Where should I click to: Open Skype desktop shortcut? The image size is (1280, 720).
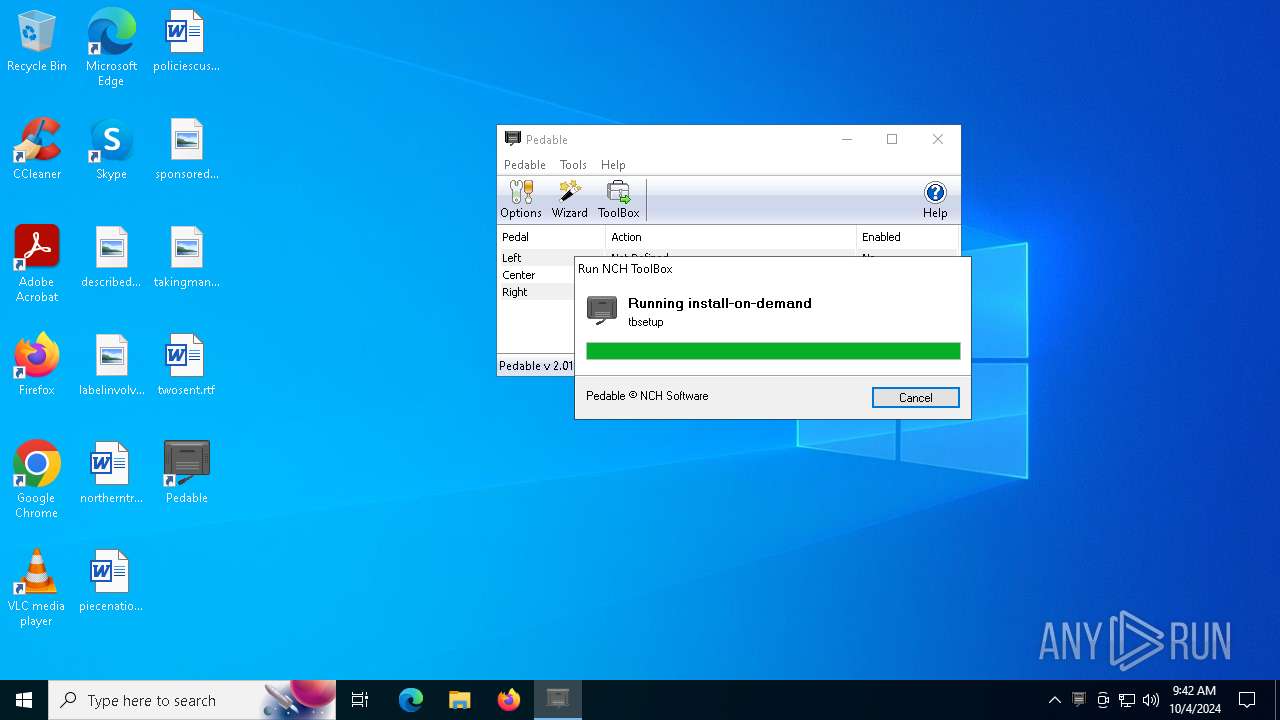click(111, 150)
